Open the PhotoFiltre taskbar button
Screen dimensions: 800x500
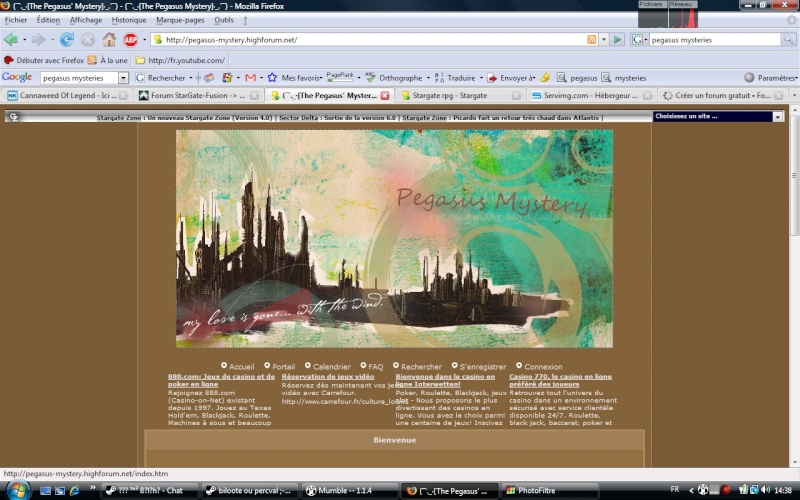pyautogui.click(x=550, y=490)
